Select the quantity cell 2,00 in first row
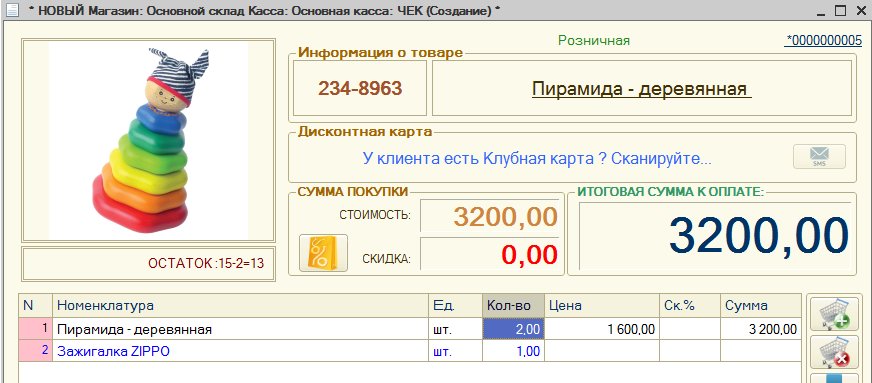872x383 pixels. tap(513, 329)
